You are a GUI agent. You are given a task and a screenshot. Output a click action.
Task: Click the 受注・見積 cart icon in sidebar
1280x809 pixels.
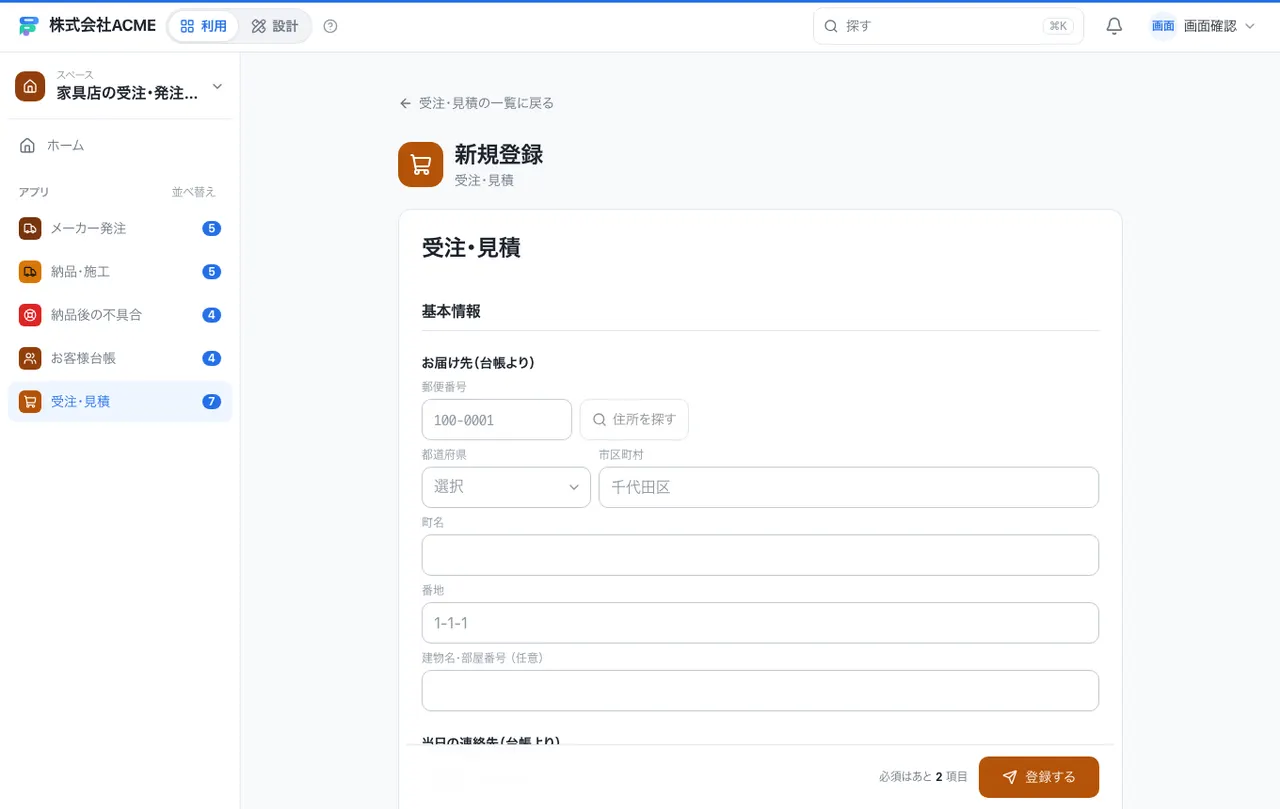(30, 401)
